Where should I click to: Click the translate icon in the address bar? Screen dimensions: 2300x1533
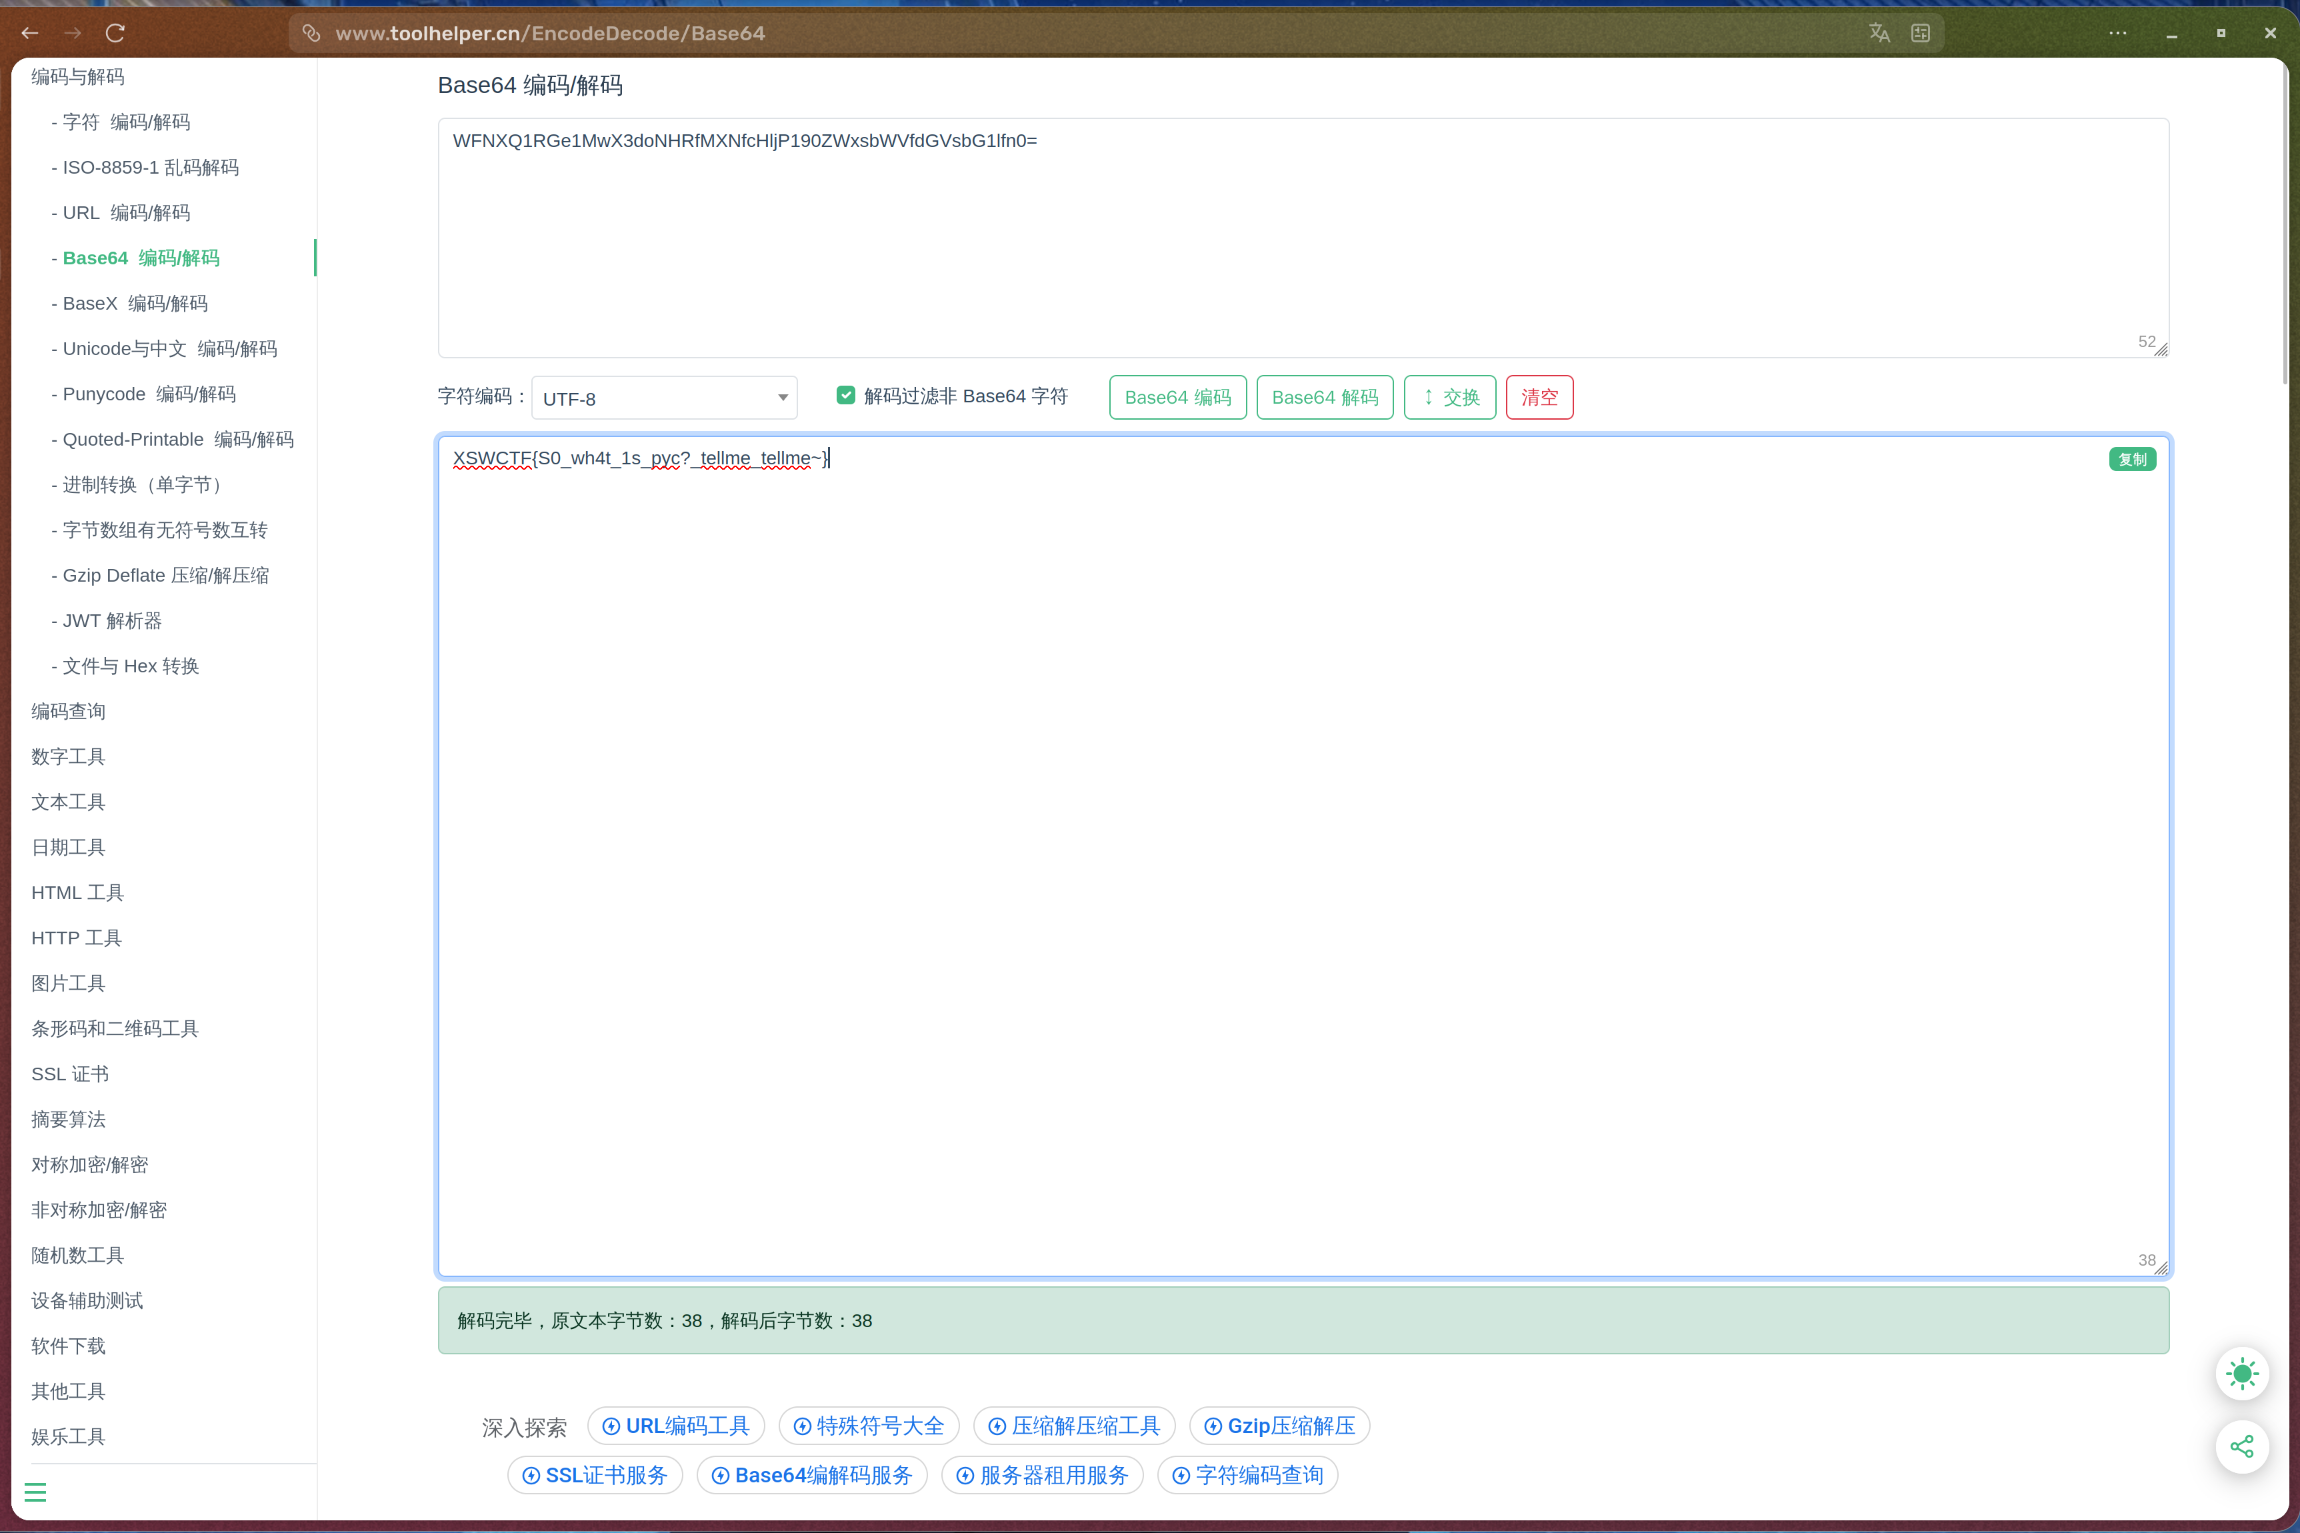[x=1879, y=32]
